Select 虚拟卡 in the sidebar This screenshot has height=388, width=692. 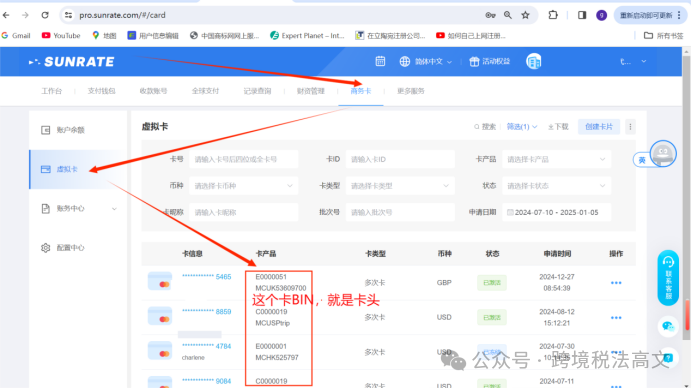point(78,170)
